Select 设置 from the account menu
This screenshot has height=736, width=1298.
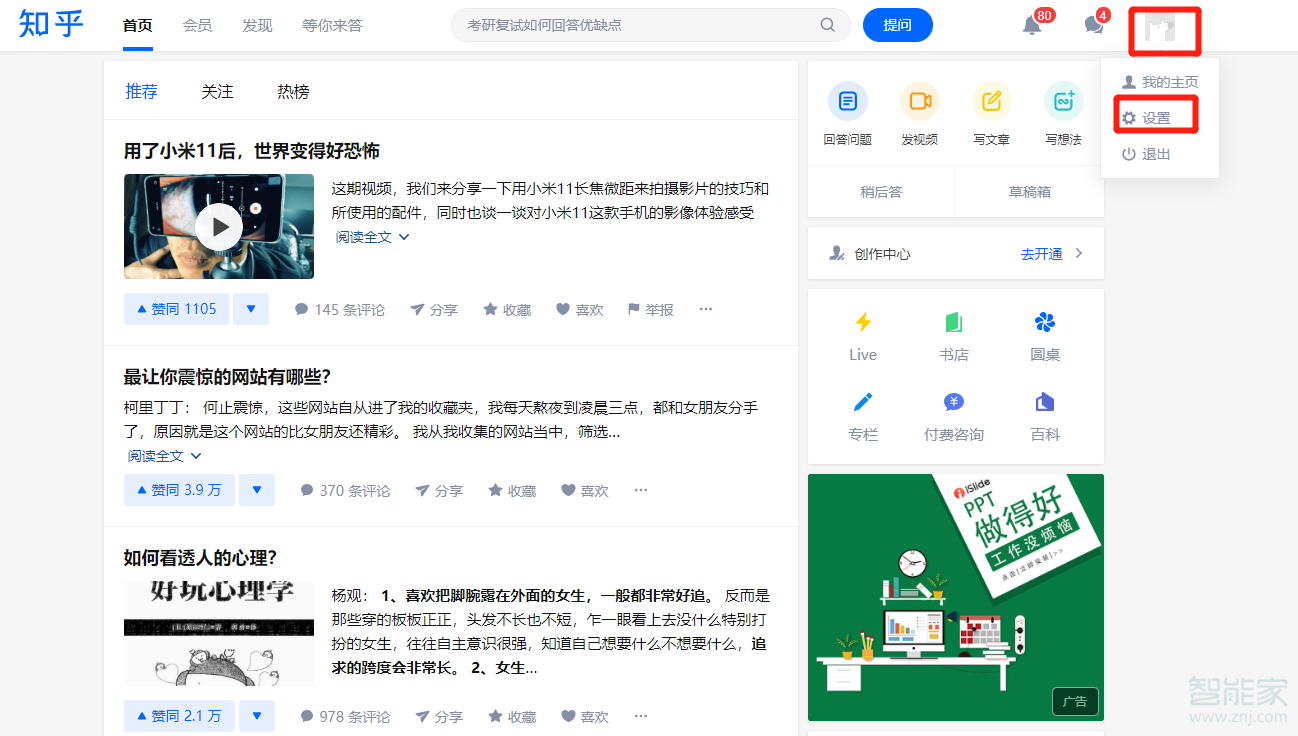[x=1155, y=116]
